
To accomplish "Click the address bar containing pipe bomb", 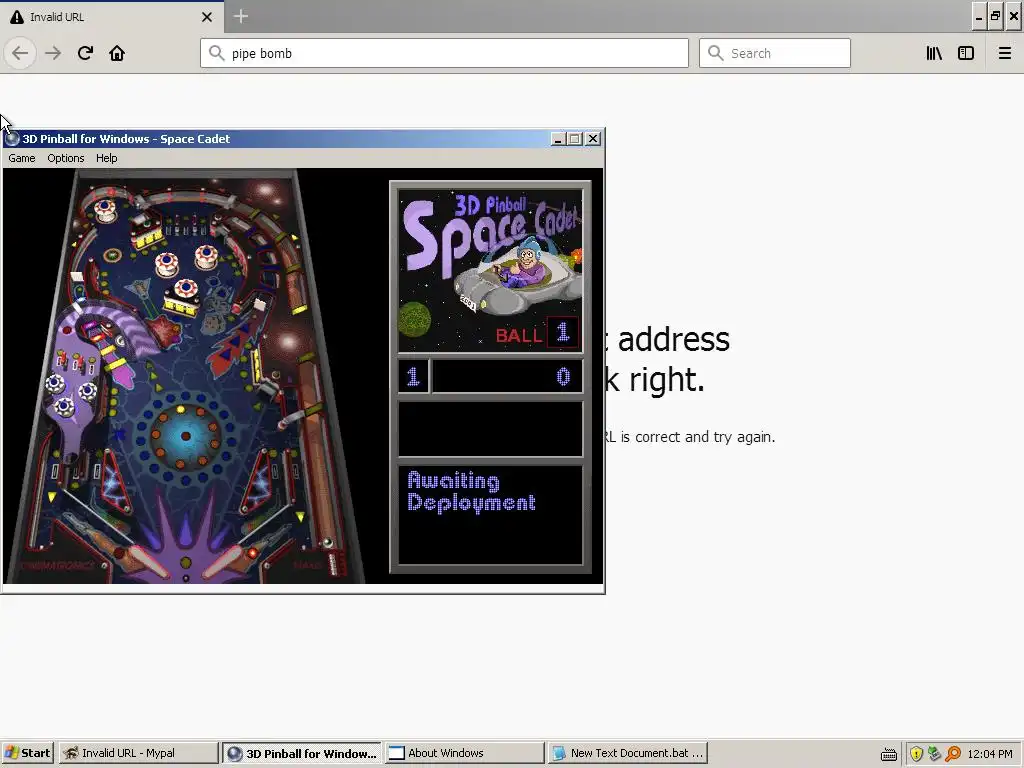I will [444, 53].
